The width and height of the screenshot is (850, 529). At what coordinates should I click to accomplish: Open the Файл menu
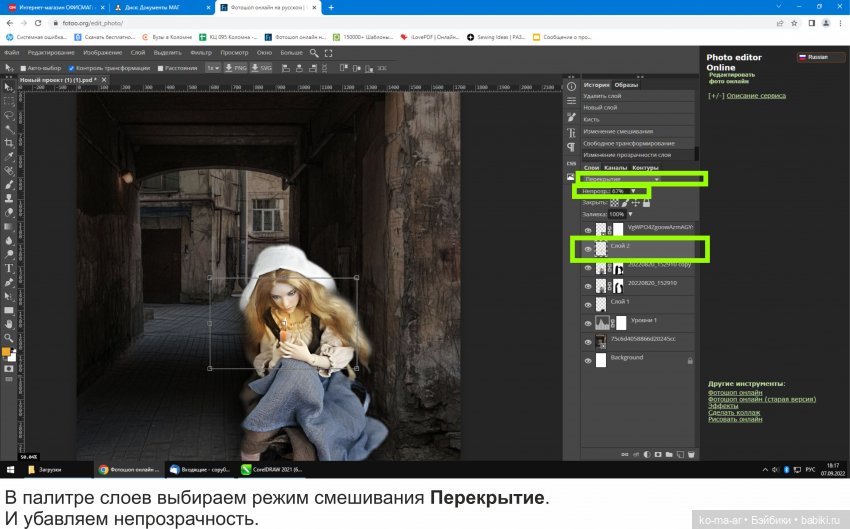[x=11, y=53]
